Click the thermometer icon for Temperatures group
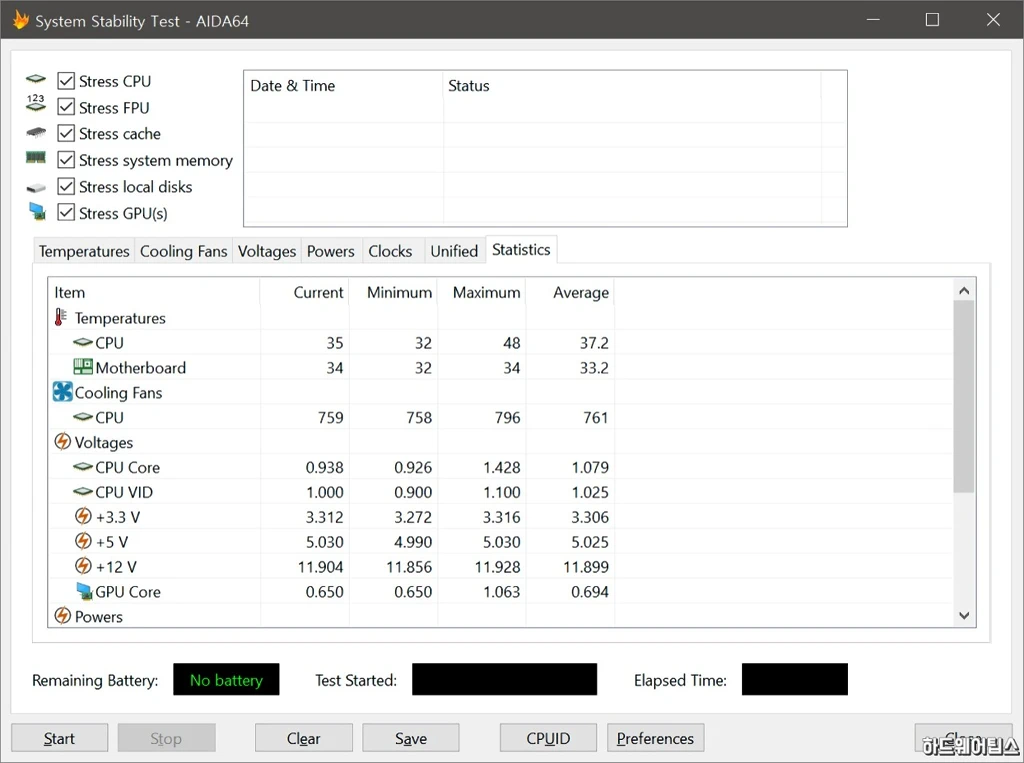The width and height of the screenshot is (1024, 763). point(61,317)
